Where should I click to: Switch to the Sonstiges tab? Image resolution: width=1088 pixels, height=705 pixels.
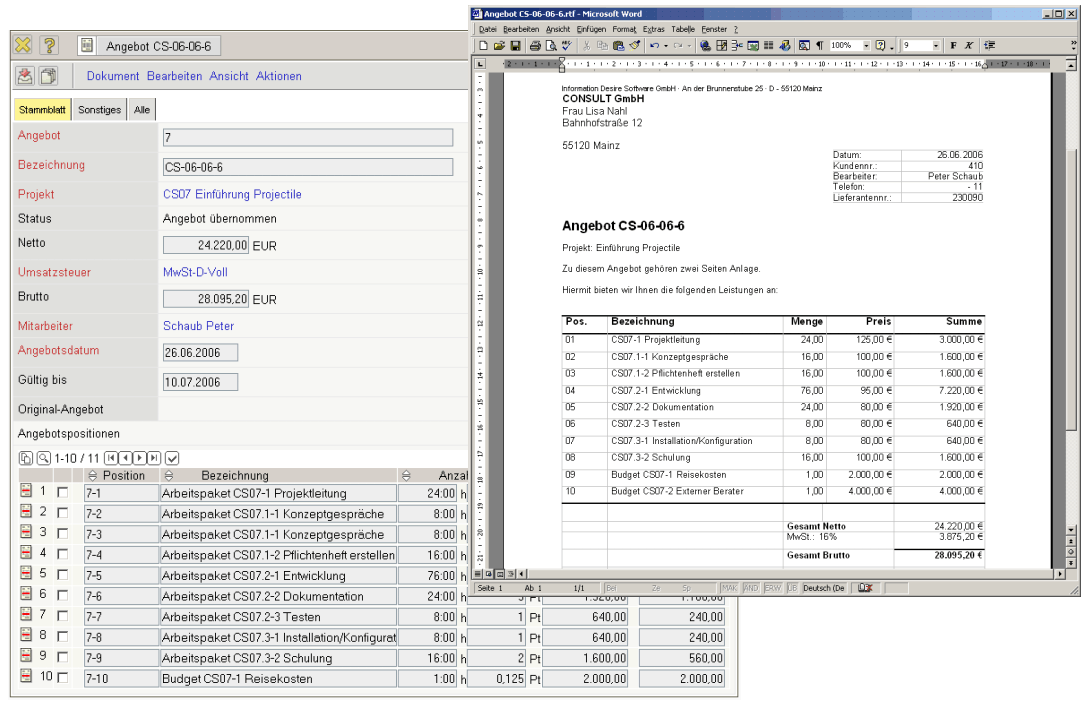point(100,110)
